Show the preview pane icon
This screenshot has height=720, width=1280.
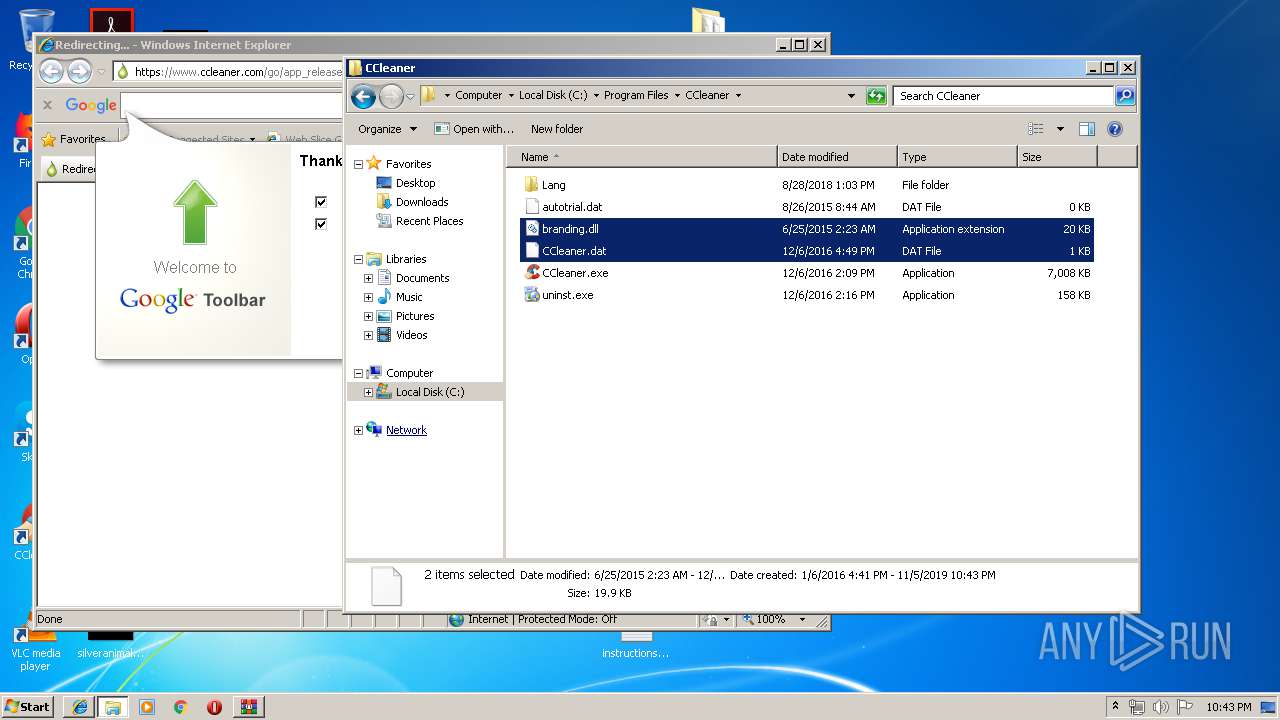pos(1087,129)
